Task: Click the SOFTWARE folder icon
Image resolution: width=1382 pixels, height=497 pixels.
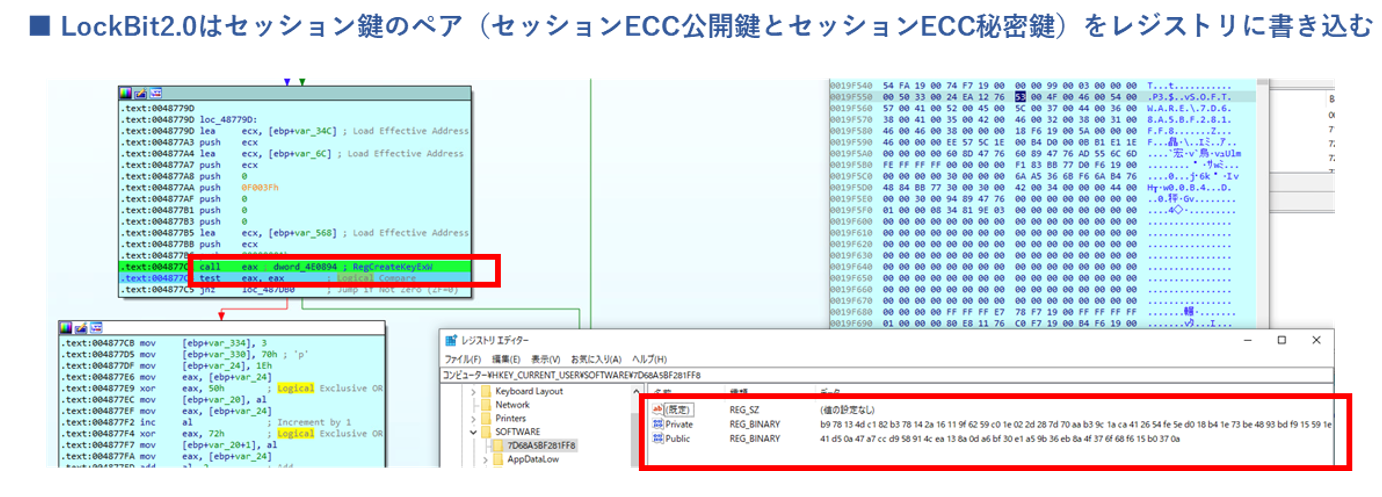Action: pos(486,431)
